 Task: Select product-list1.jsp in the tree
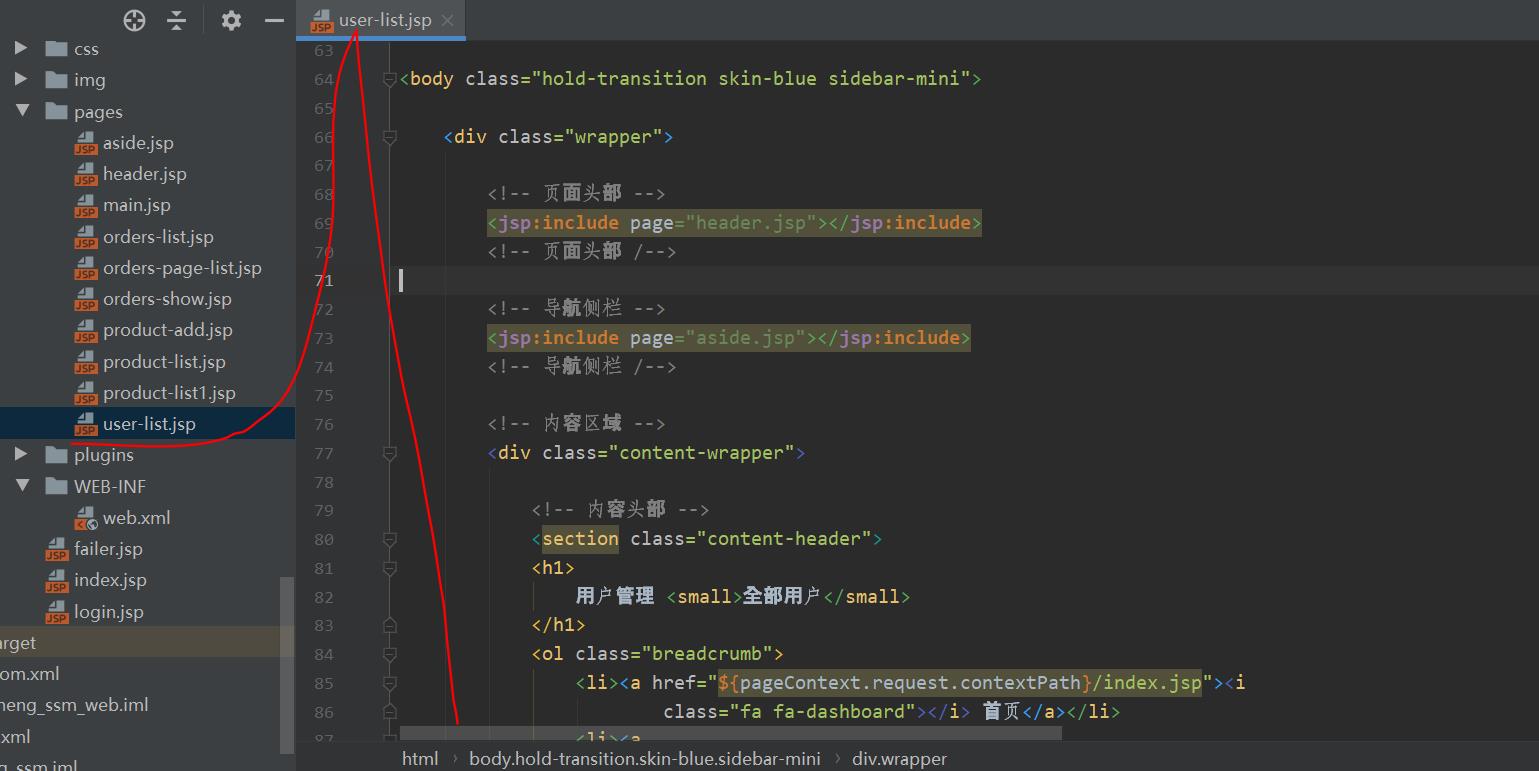pyautogui.click(x=169, y=393)
